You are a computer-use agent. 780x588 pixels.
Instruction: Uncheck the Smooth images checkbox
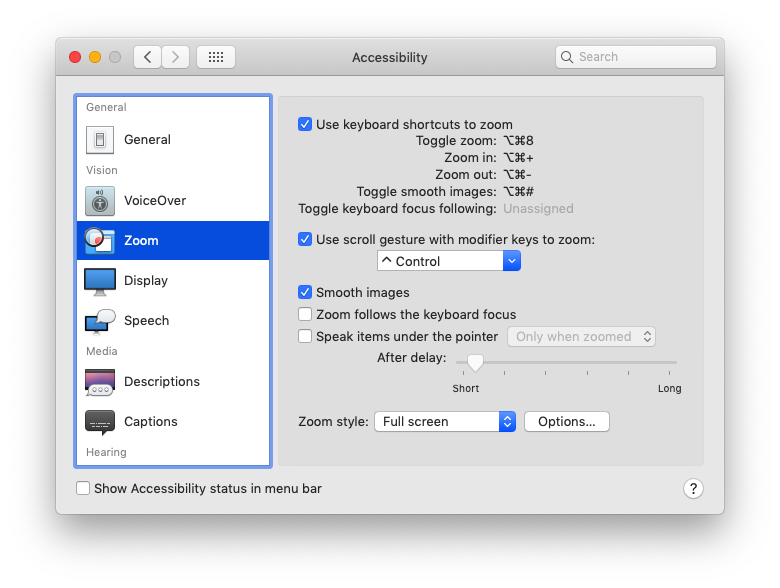(305, 293)
